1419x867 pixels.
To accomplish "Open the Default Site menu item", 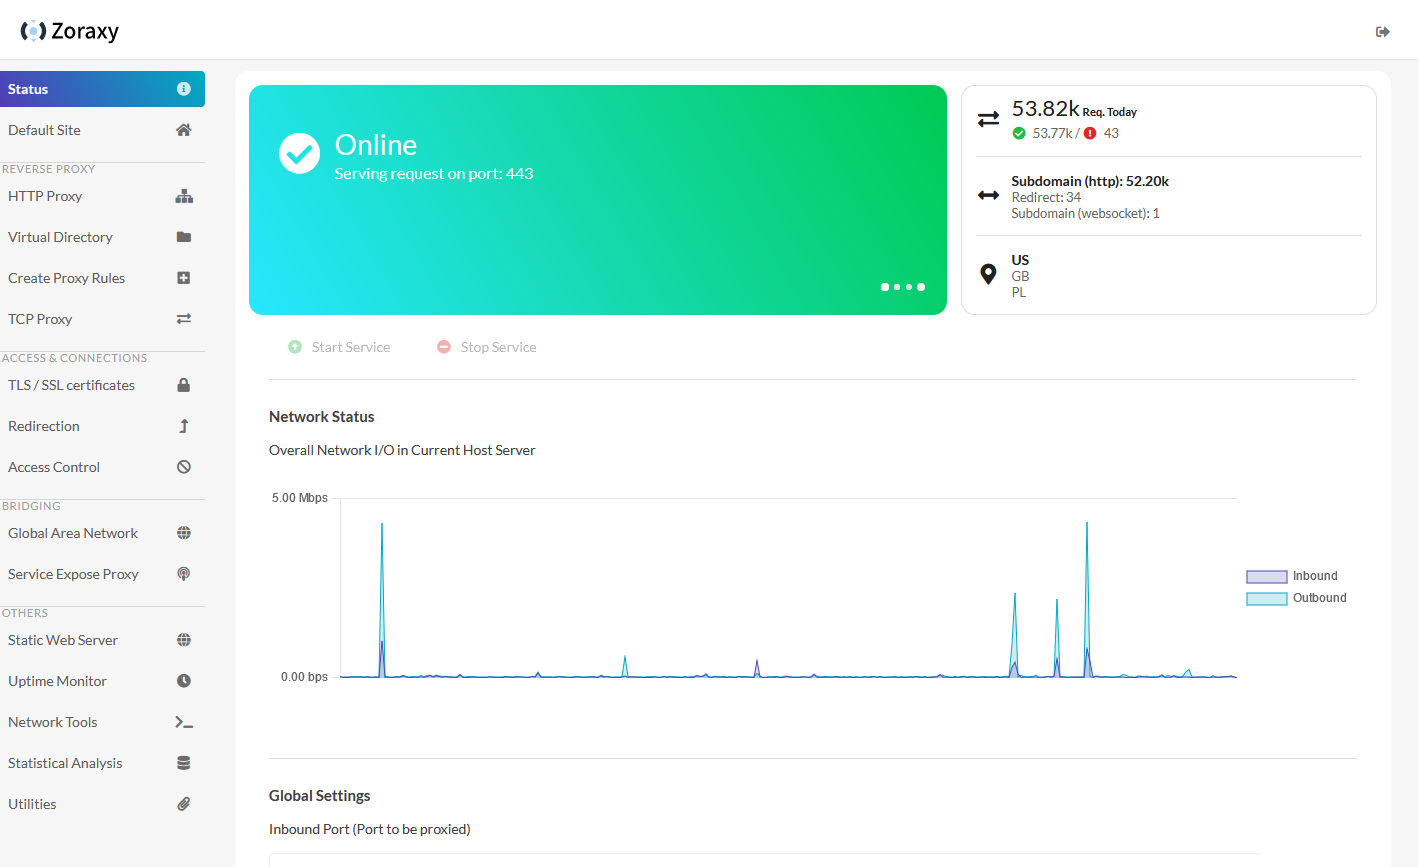I will tap(102, 130).
